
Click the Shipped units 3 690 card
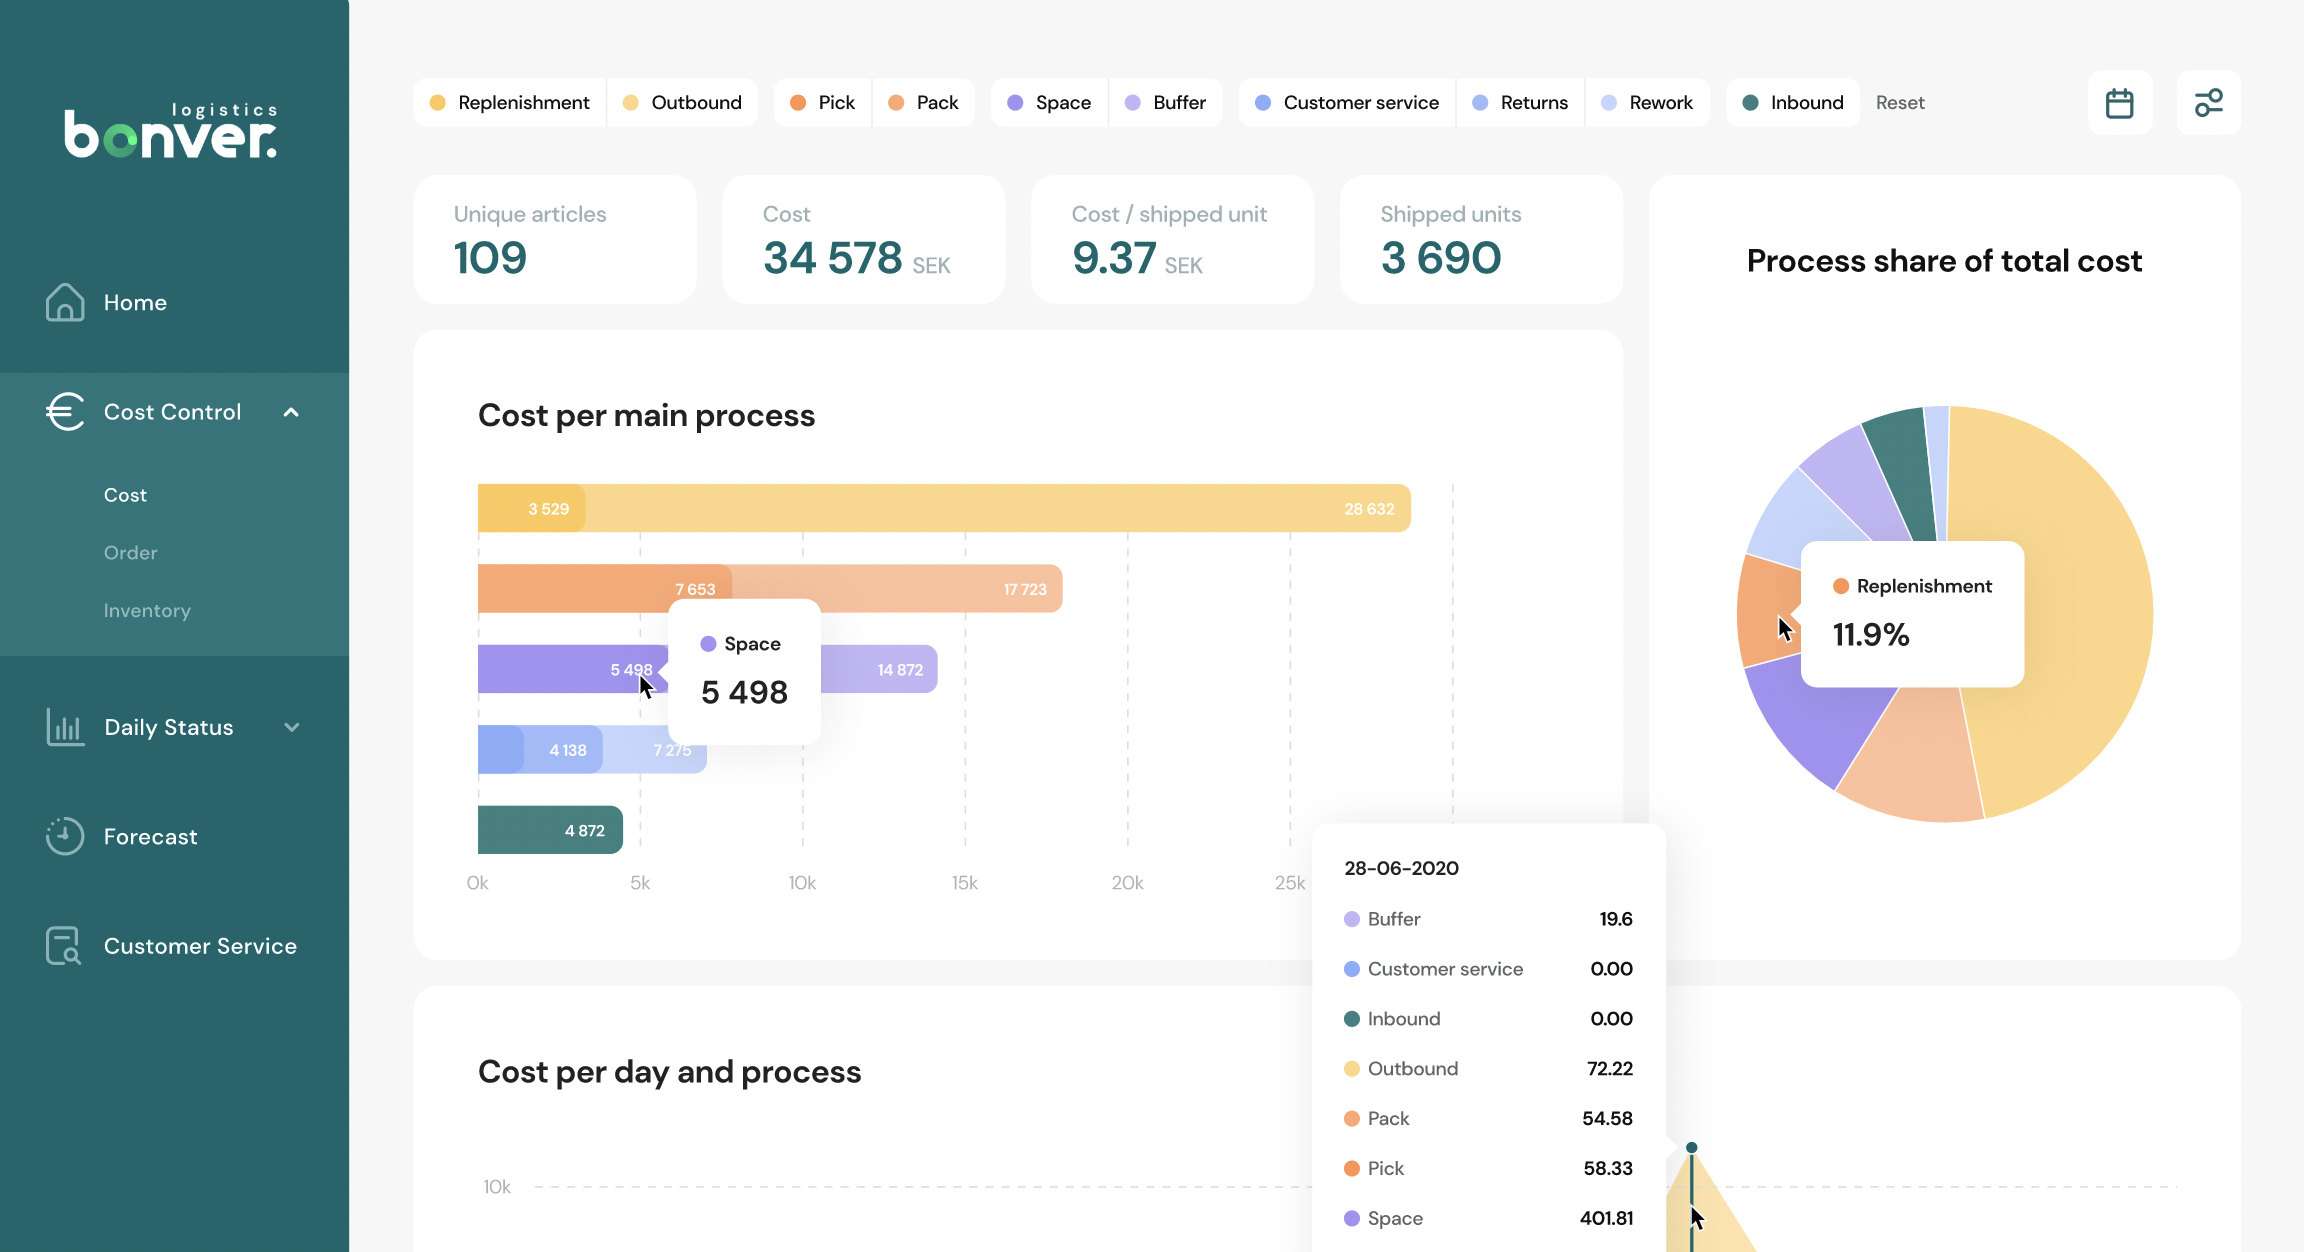(1482, 239)
